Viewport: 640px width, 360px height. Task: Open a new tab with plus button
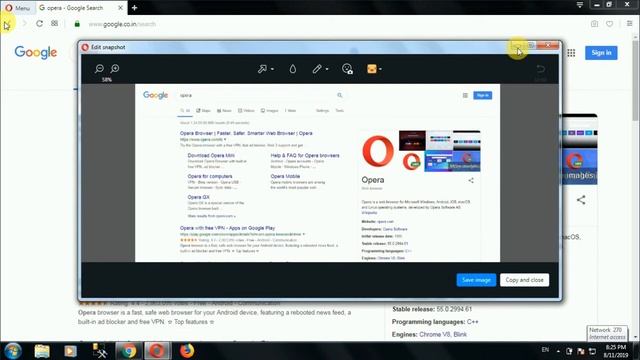134,8
